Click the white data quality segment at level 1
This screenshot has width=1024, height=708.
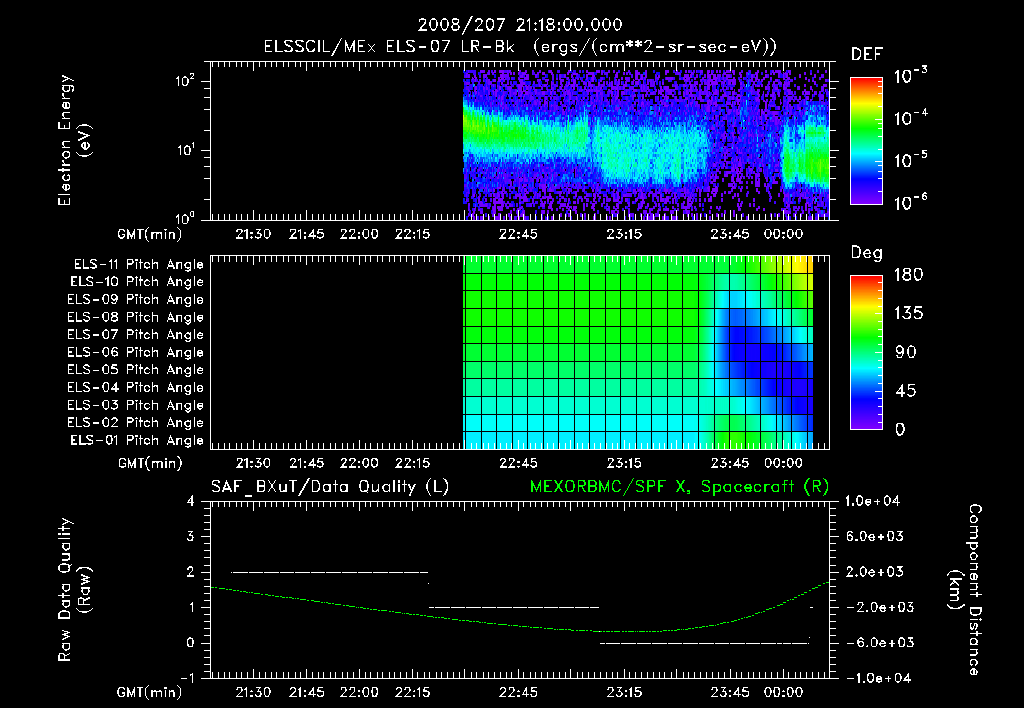click(x=514, y=607)
